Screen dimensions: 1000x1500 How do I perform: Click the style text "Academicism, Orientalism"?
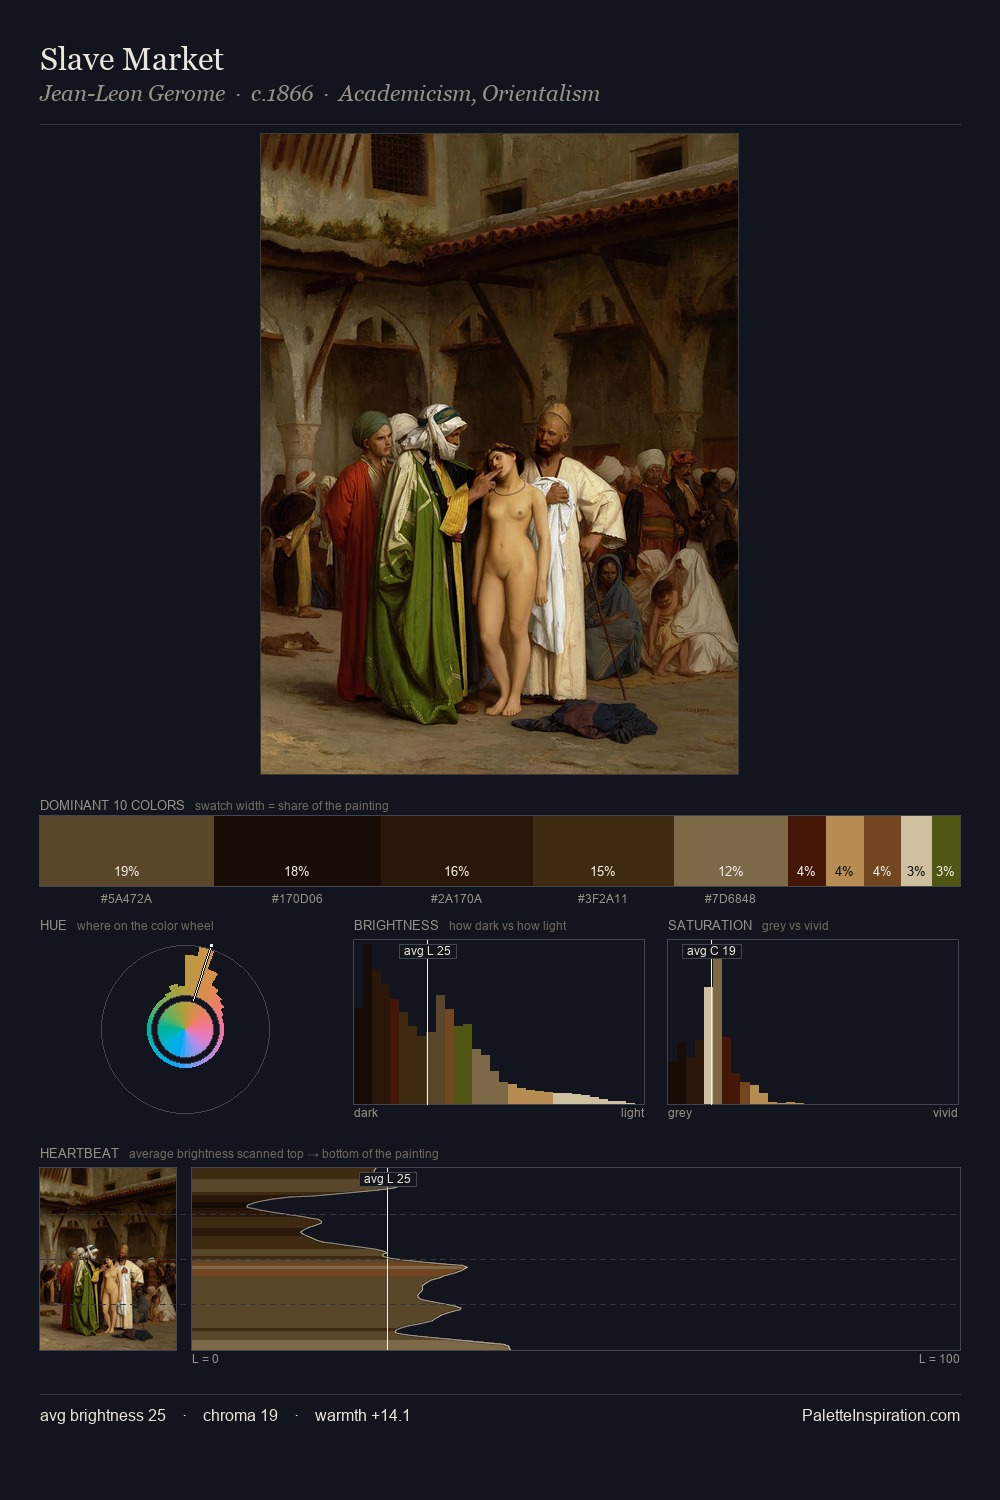[x=469, y=93]
